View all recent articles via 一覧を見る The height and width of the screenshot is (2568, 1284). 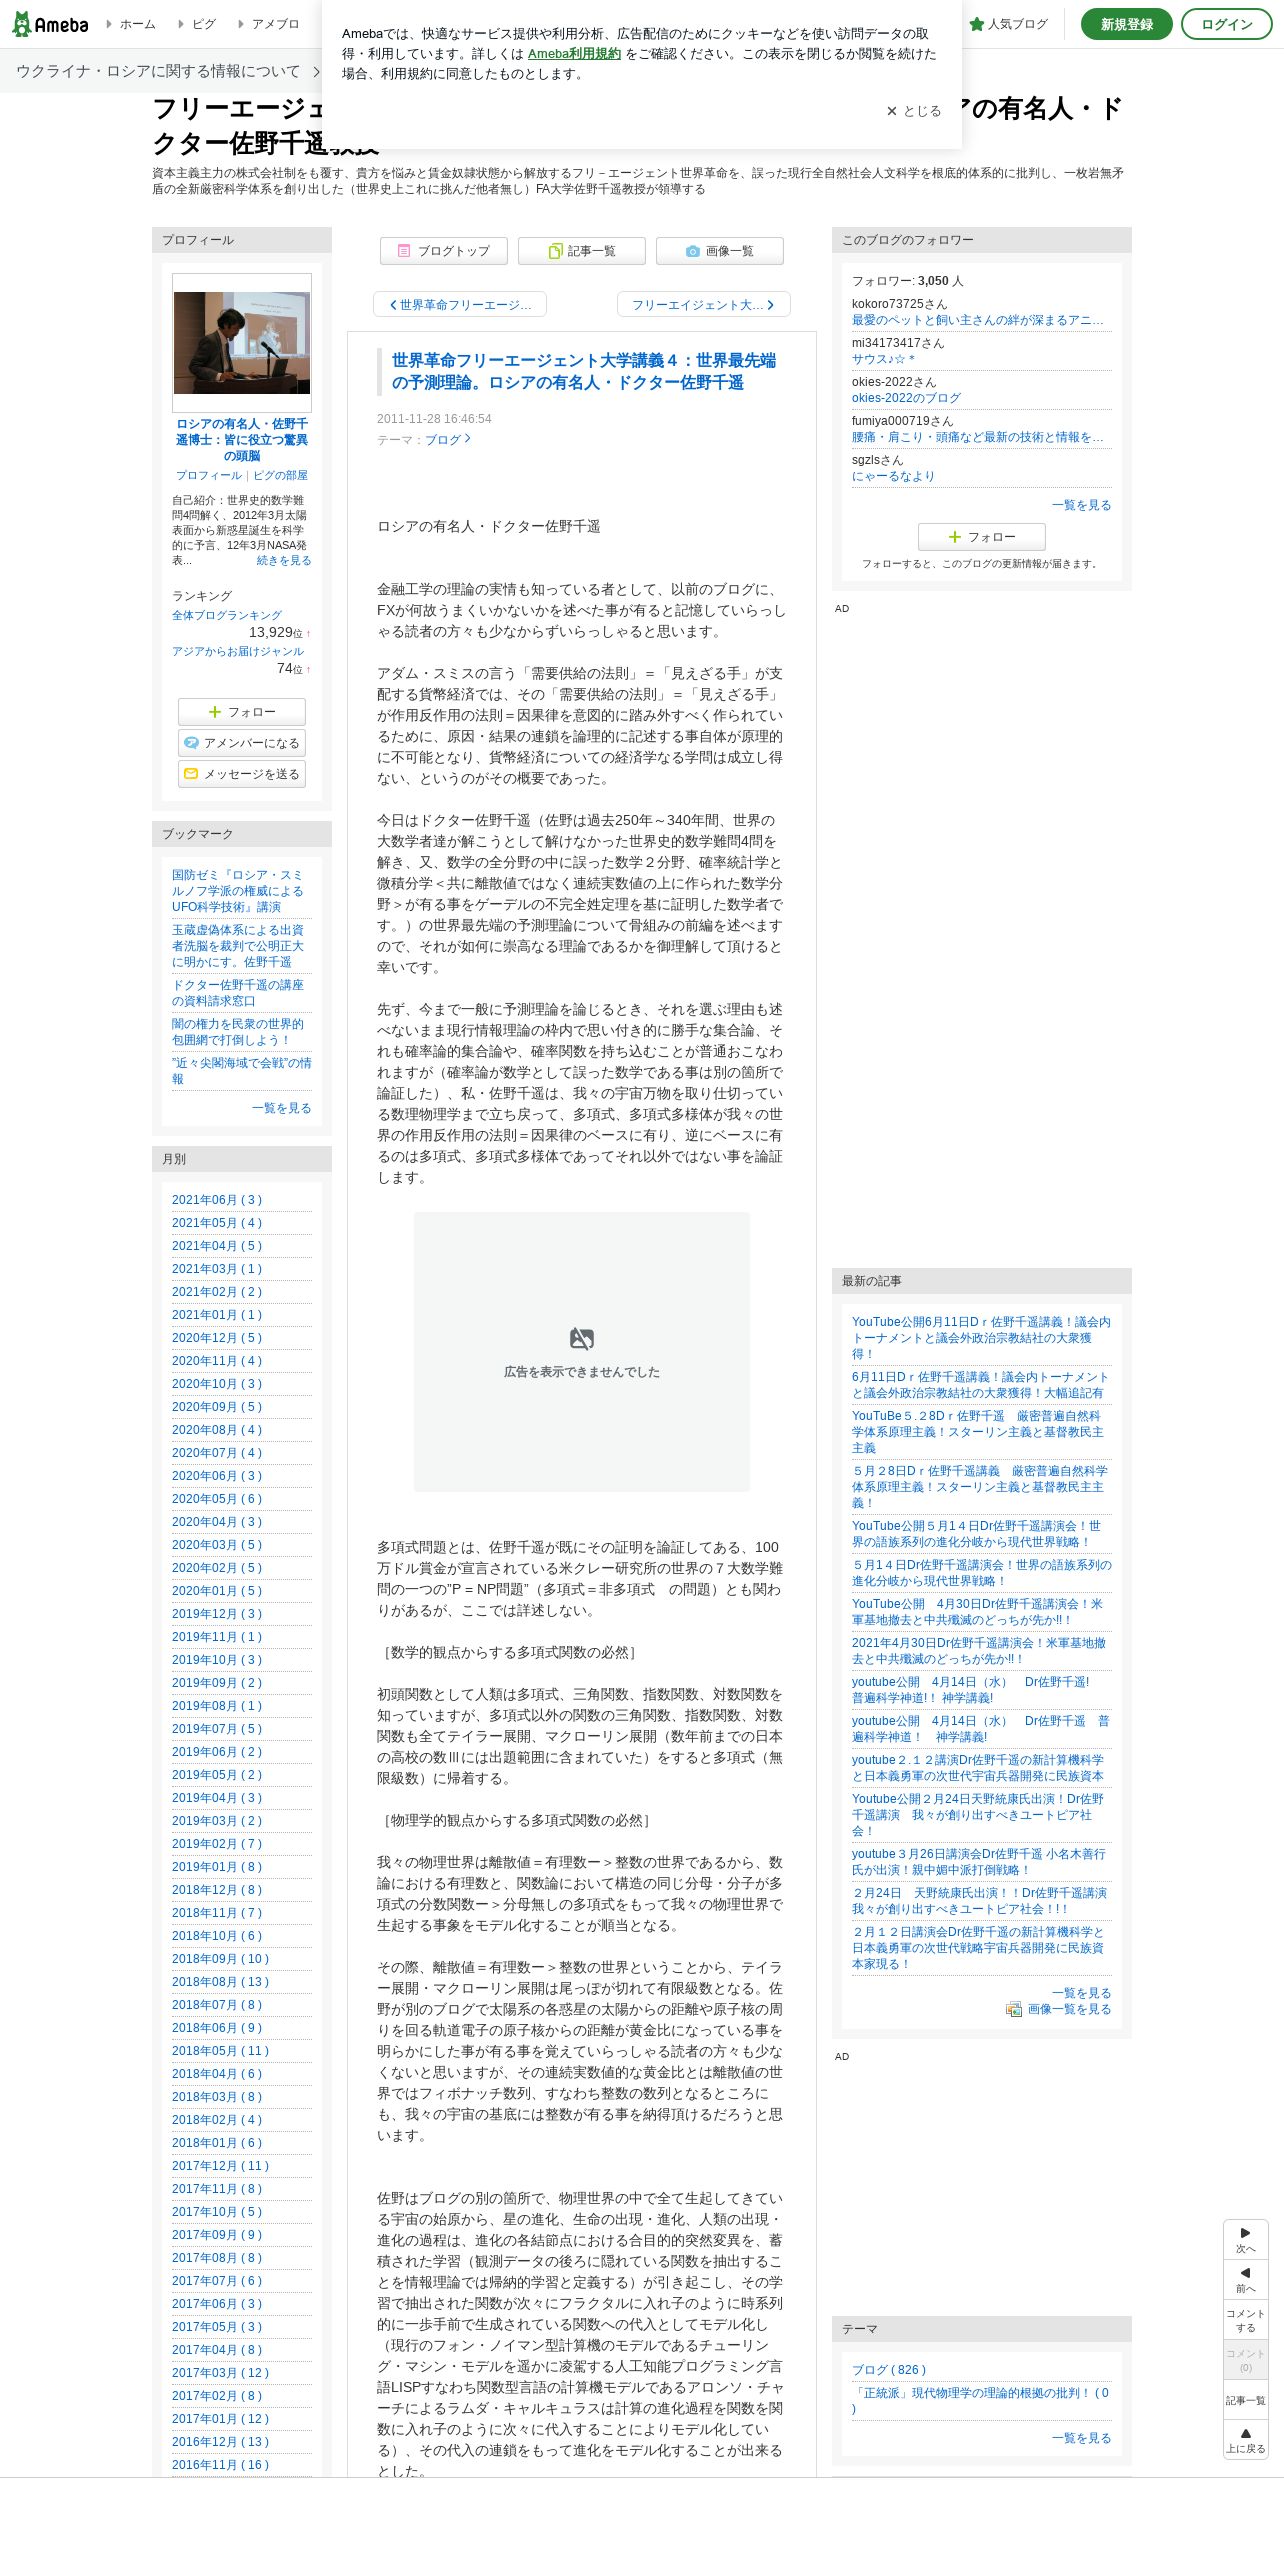point(1082,1993)
